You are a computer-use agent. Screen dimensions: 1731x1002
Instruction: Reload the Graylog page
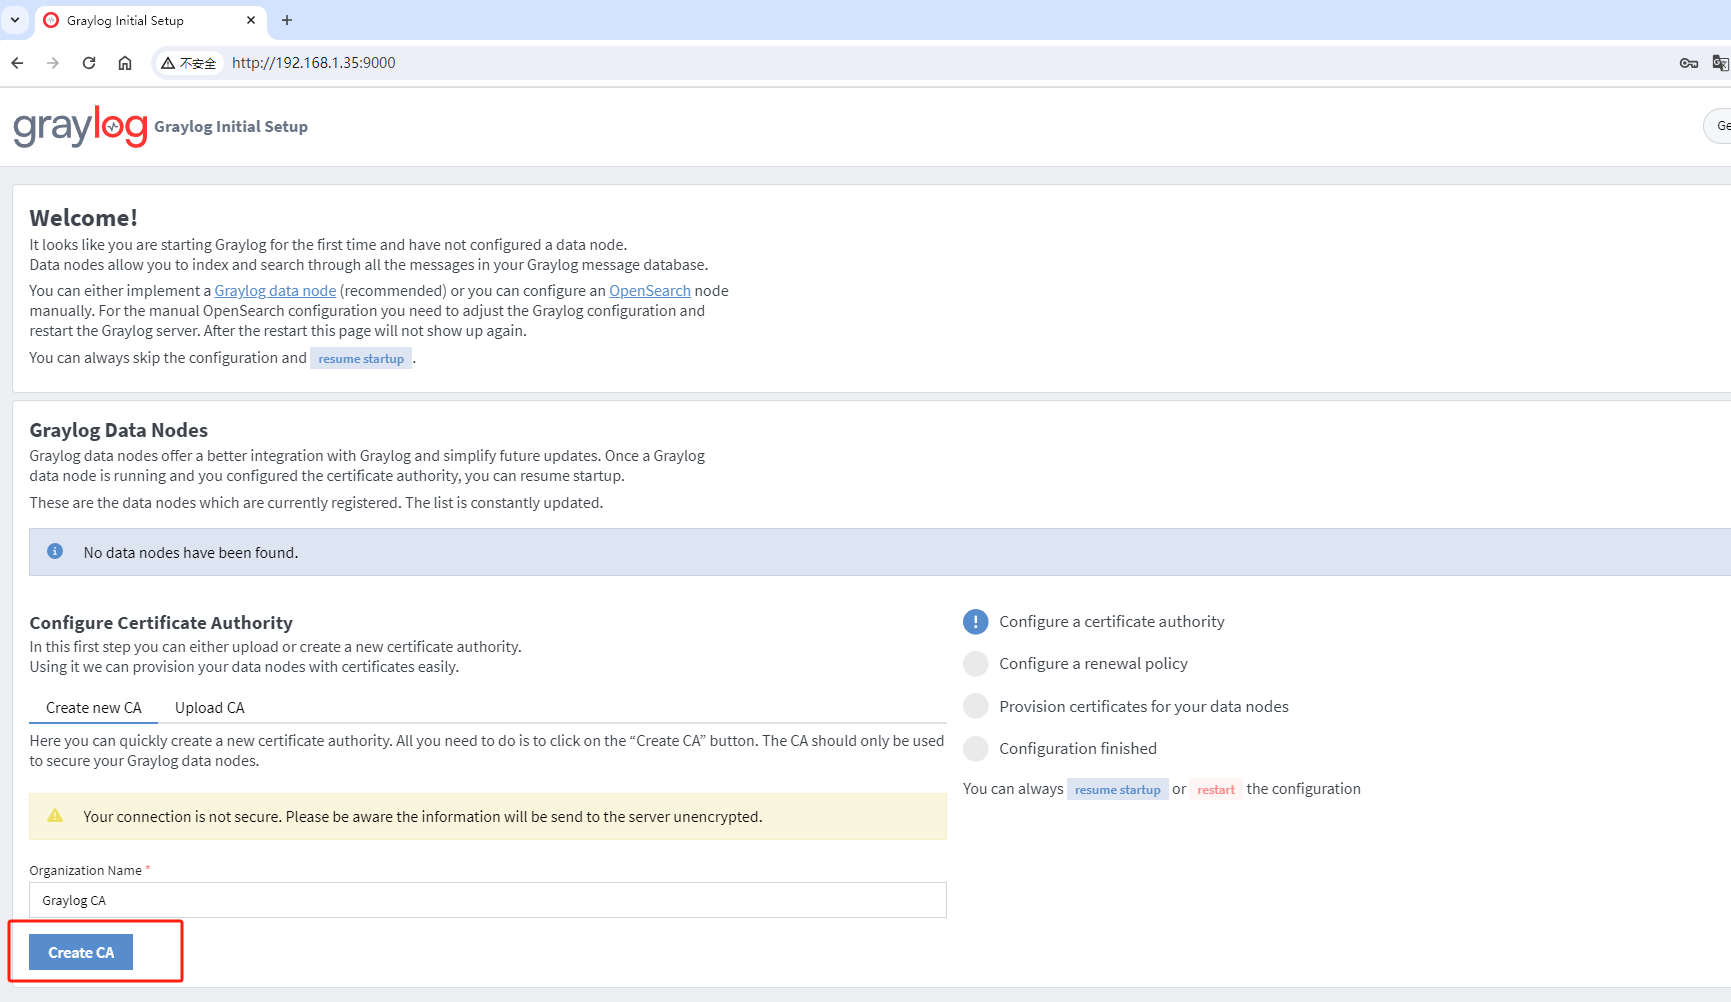click(x=89, y=63)
